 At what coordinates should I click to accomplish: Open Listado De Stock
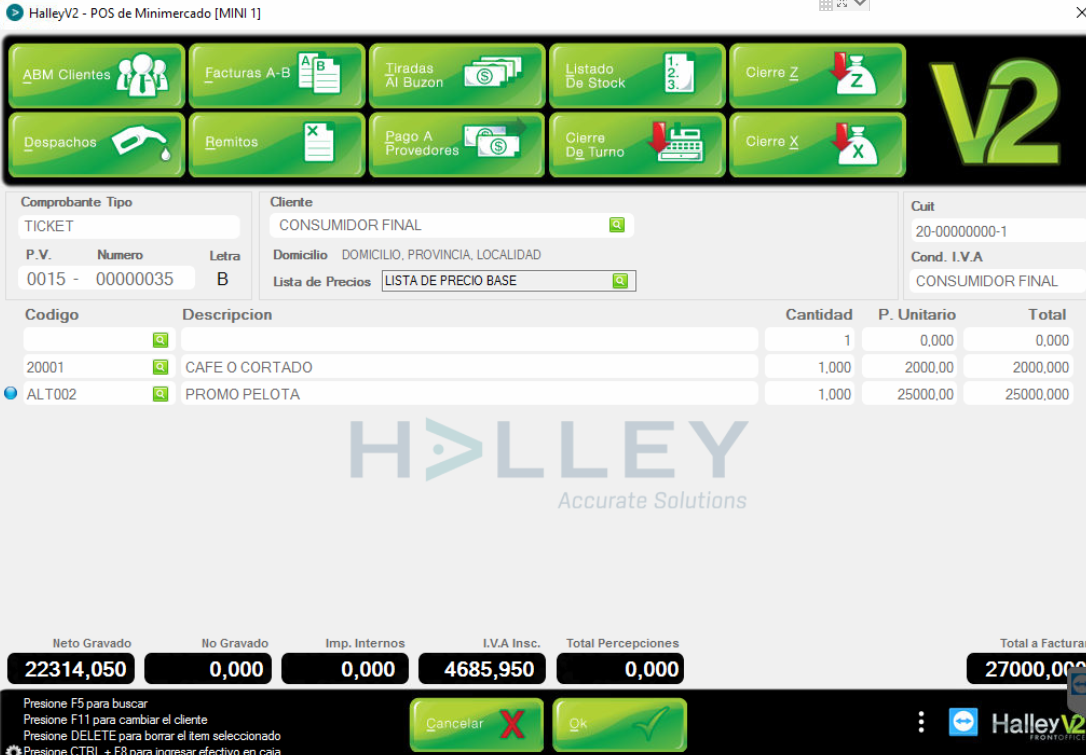[637, 76]
